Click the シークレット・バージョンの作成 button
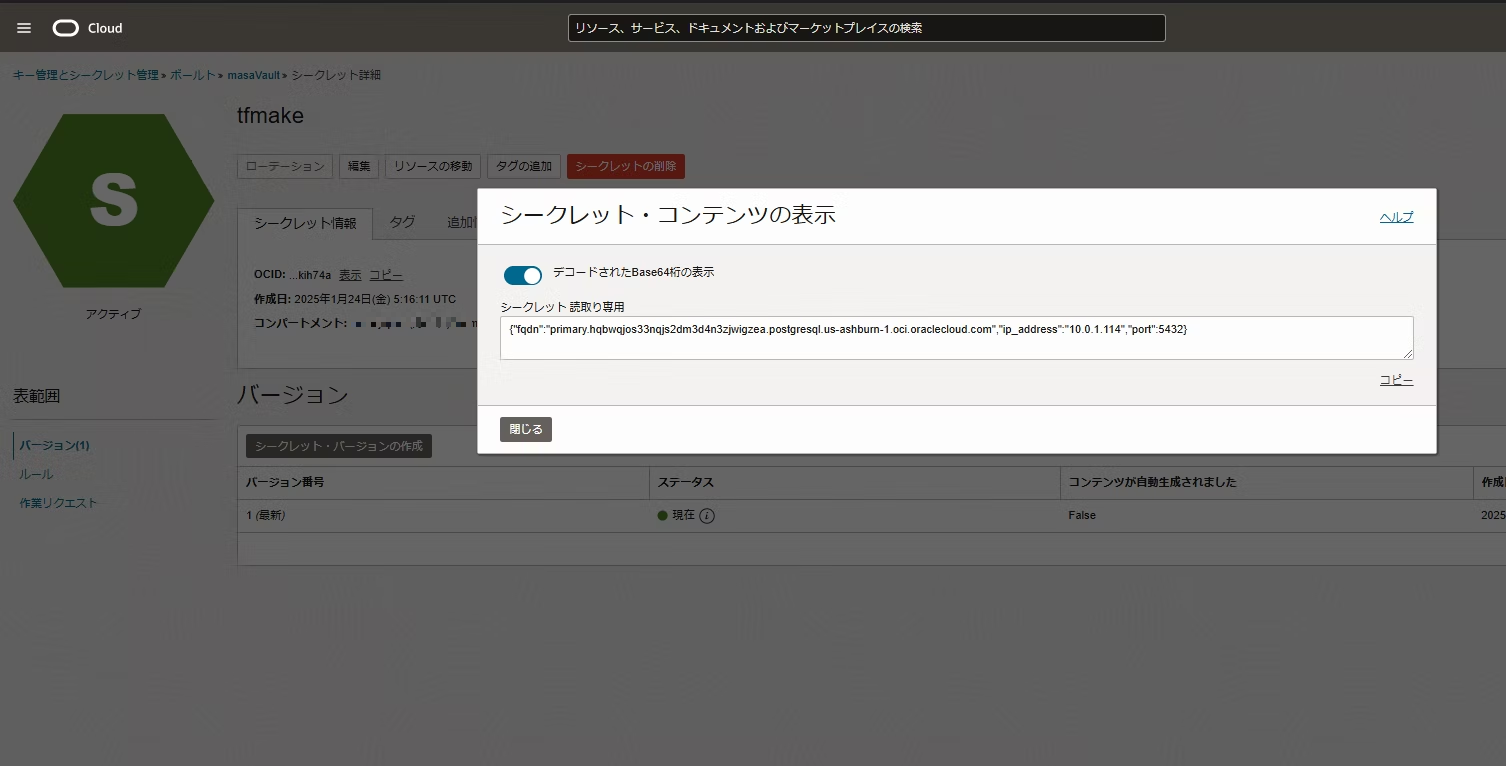The image size is (1506, 766). [339, 446]
